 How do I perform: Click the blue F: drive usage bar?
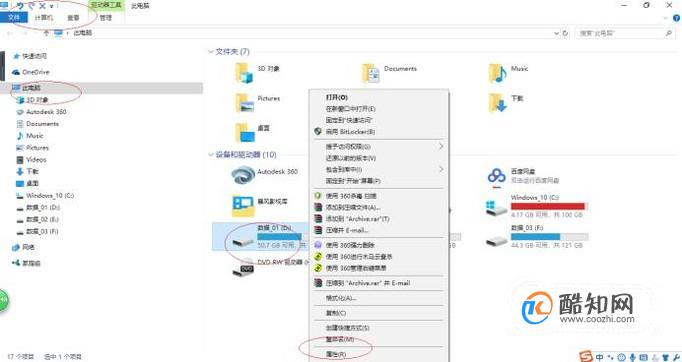pyautogui.click(x=549, y=237)
